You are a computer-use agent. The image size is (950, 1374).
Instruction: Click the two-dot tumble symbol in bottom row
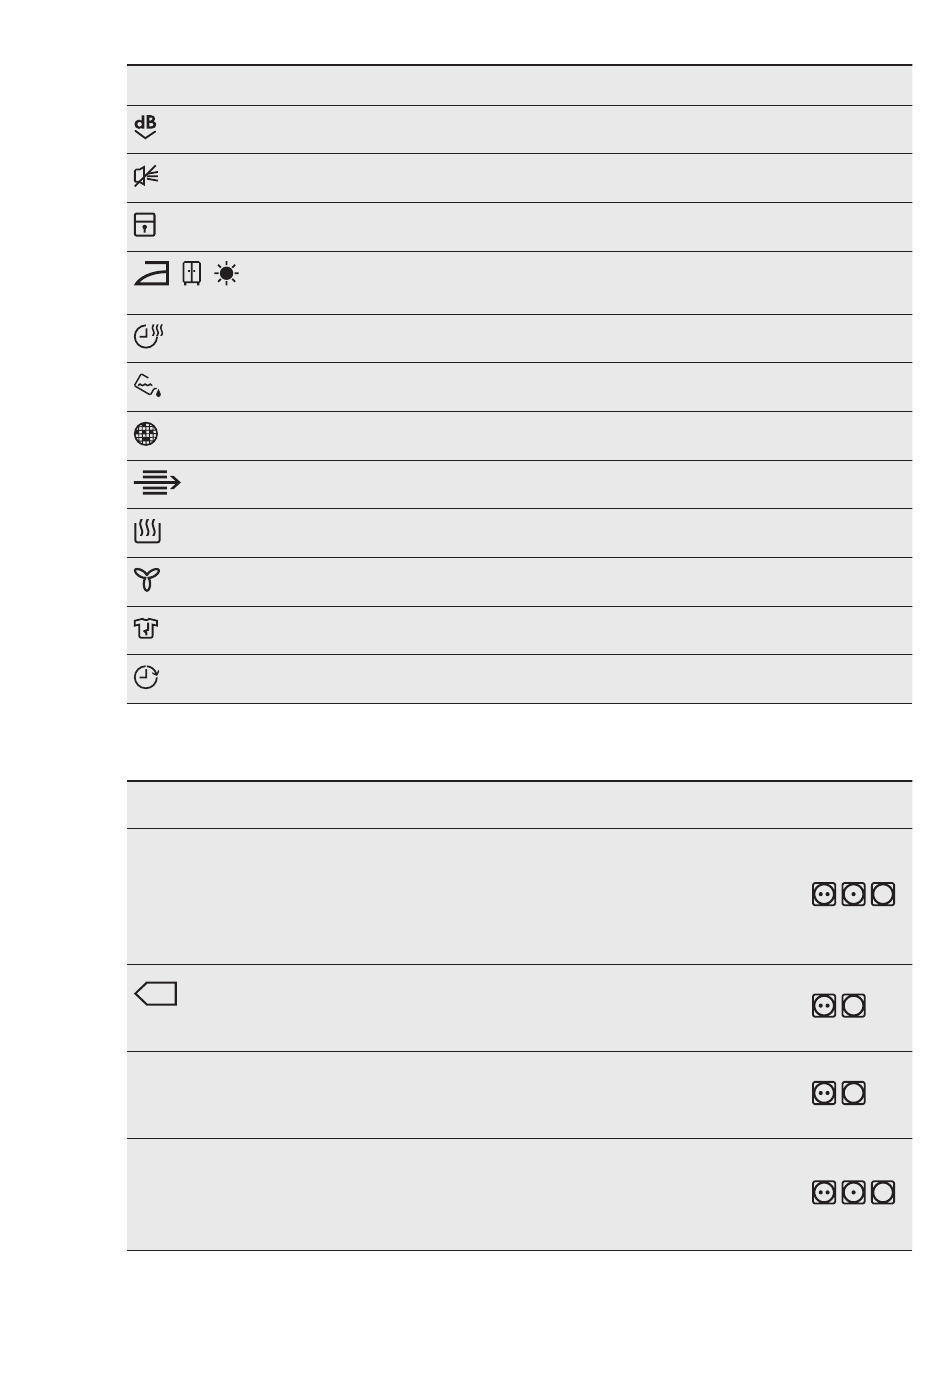tap(824, 1192)
